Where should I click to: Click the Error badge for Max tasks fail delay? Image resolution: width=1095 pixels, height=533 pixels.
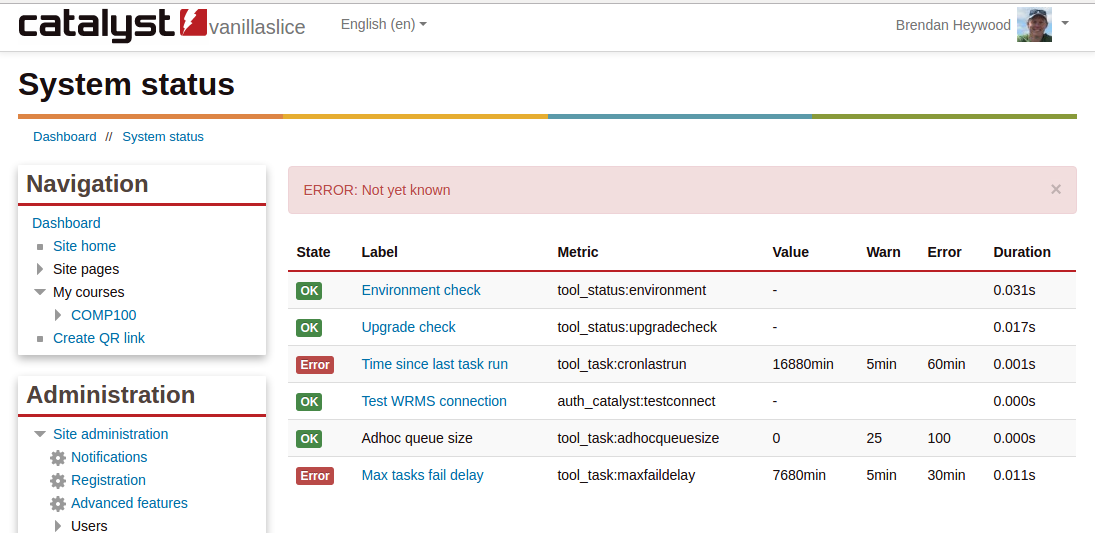click(314, 476)
